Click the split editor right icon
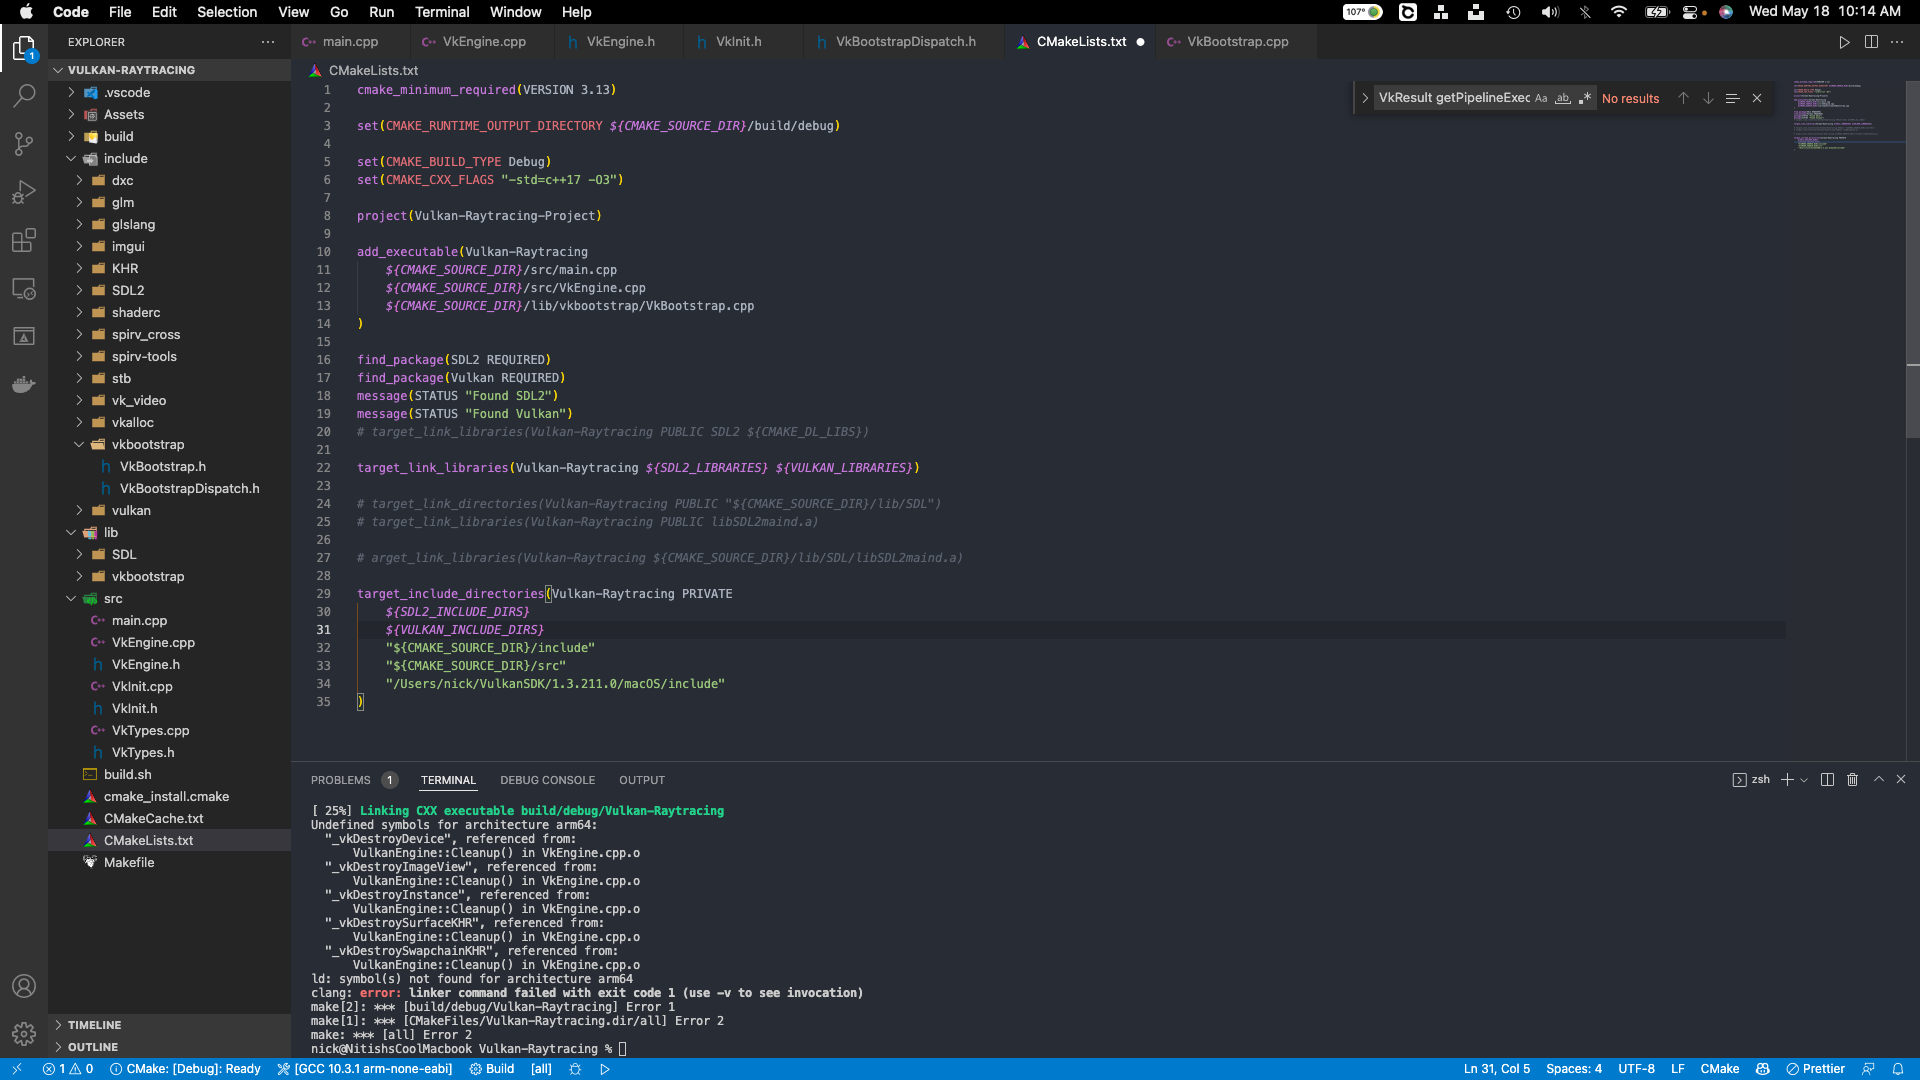The width and height of the screenshot is (1920, 1080). pyautogui.click(x=1871, y=42)
